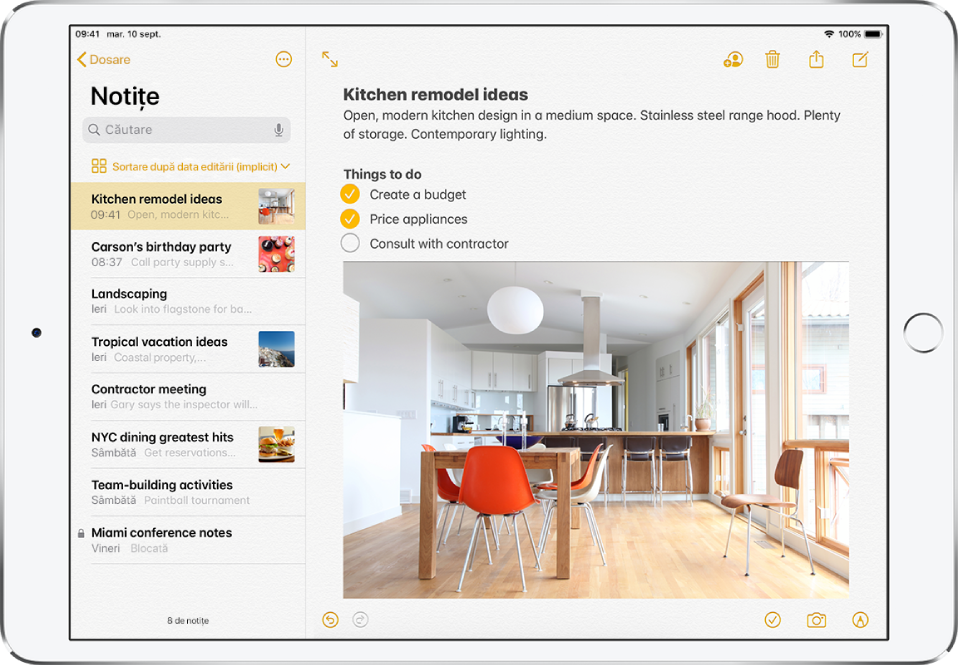Tap note body text about stainless steel
The height and width of the screenshot is (665, 958).
pos(591,125)
